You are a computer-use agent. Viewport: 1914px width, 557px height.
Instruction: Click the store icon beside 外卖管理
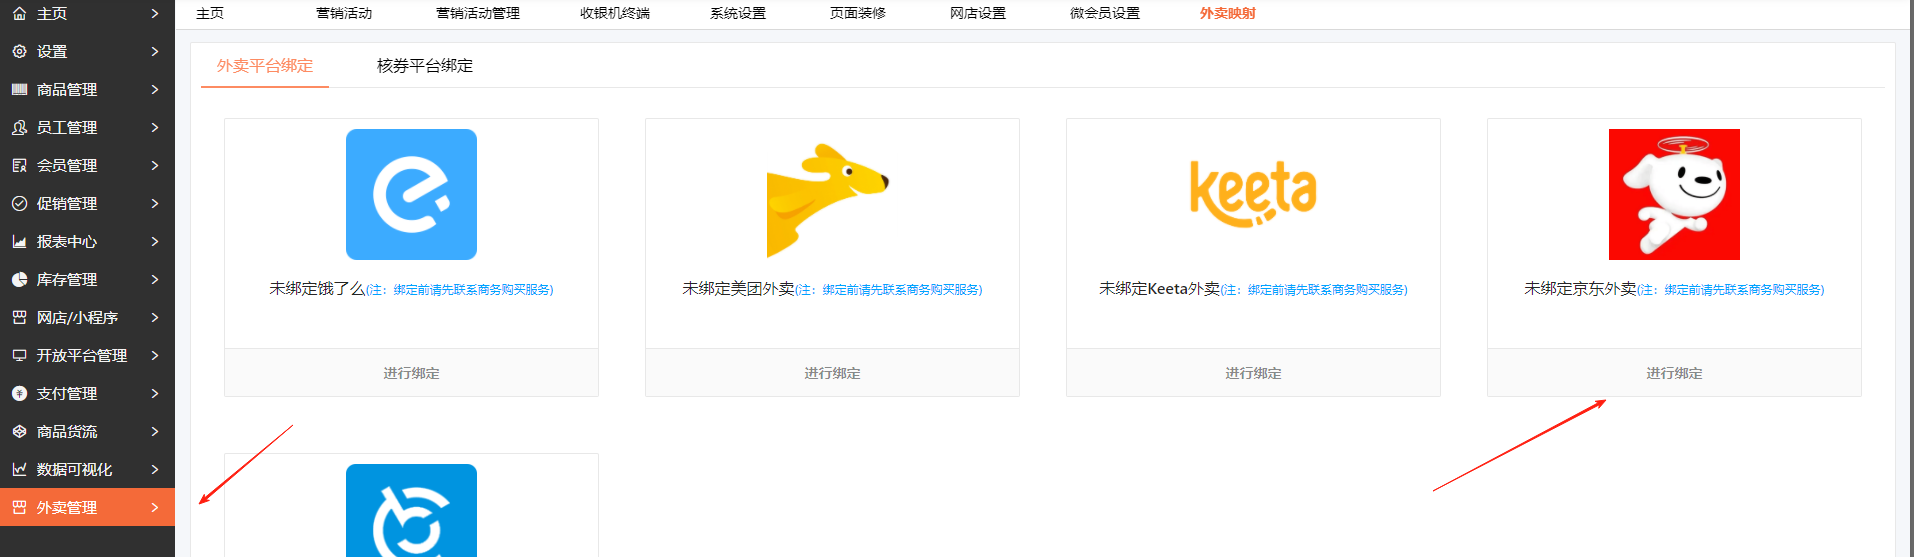coord(19,507)
